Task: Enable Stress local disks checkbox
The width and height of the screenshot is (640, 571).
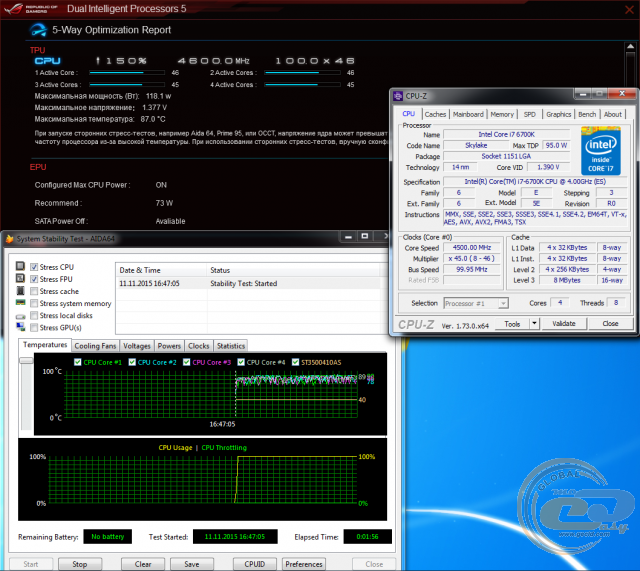Action: coord(34,315)
